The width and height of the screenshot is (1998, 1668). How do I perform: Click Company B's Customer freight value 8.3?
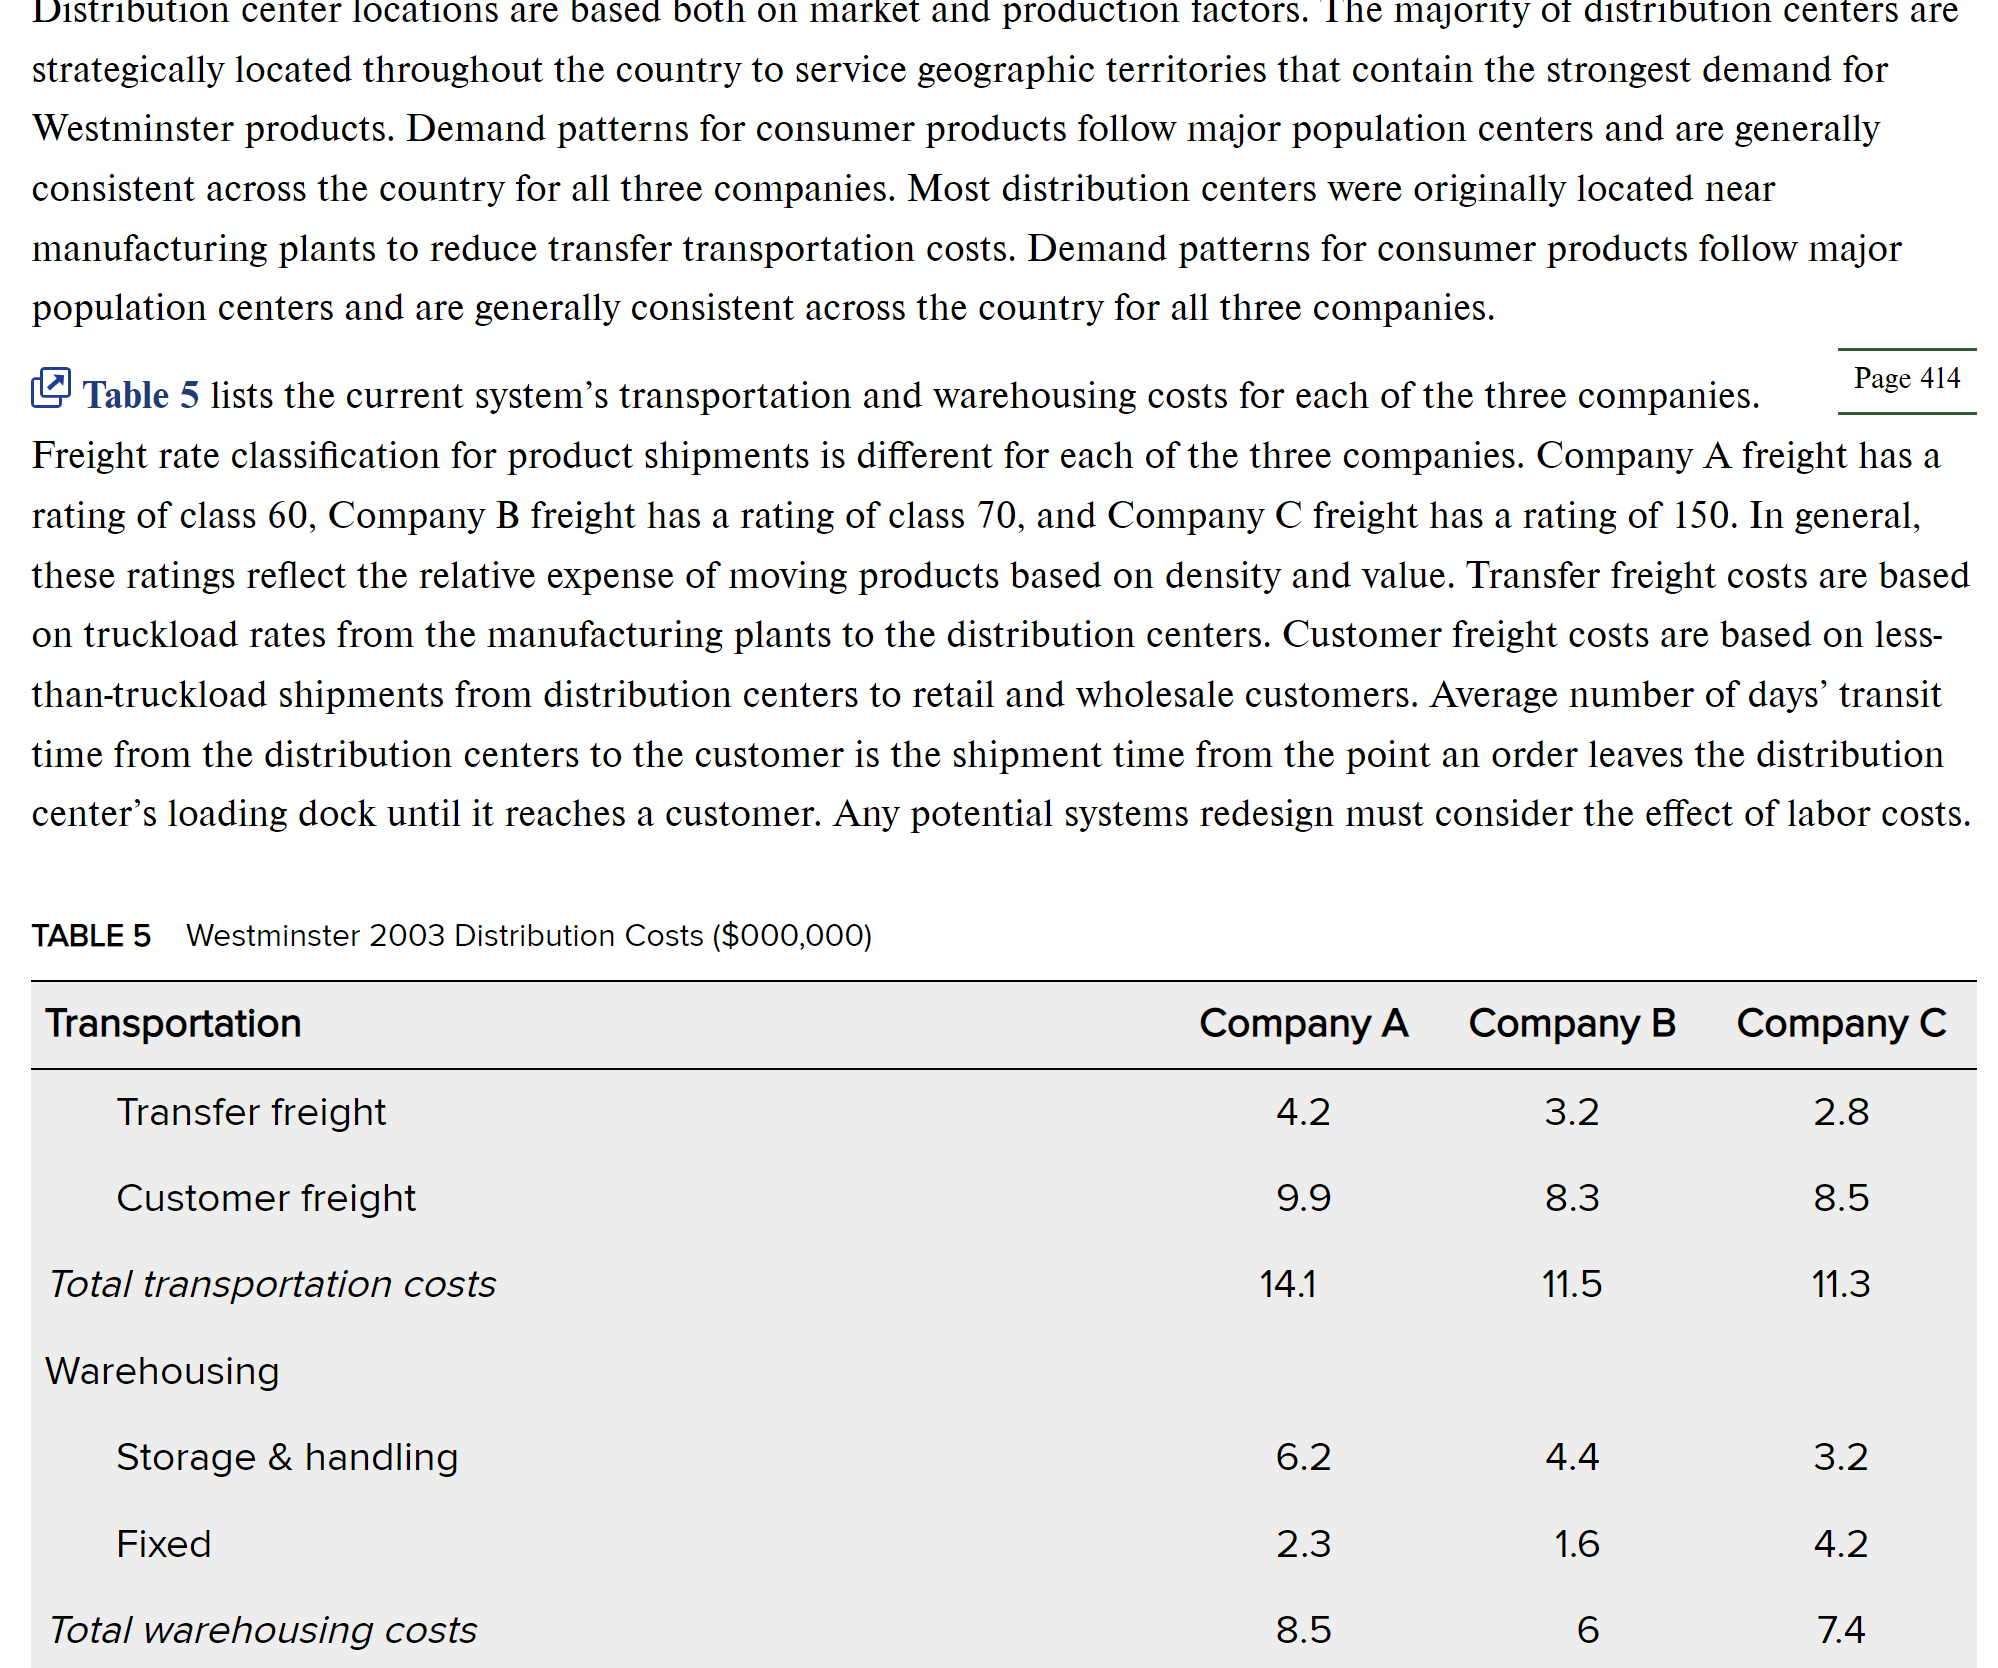(x=1572, y=1198)
